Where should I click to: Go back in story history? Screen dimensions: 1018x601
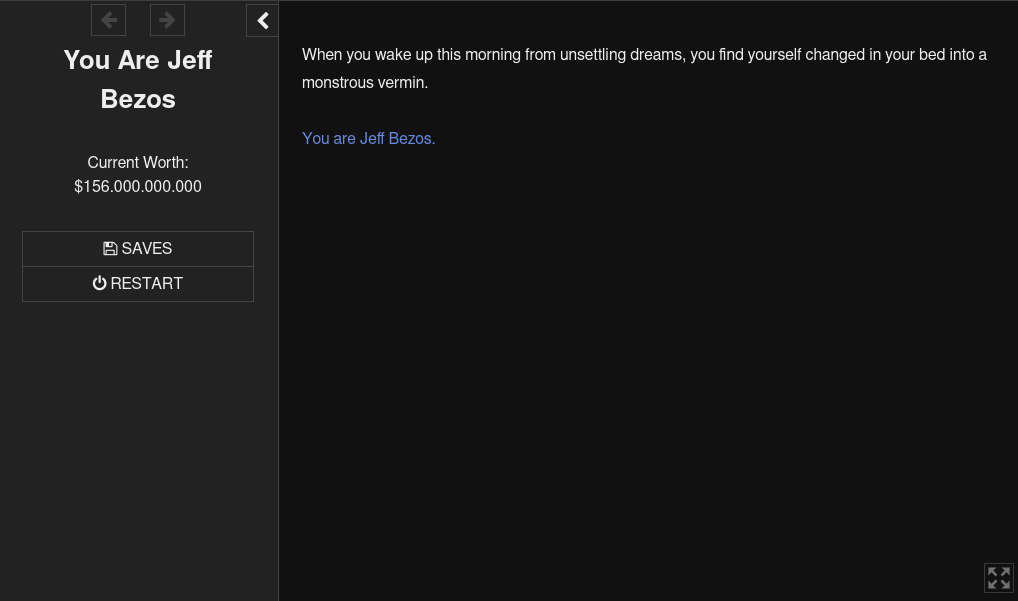pos(108,20)
